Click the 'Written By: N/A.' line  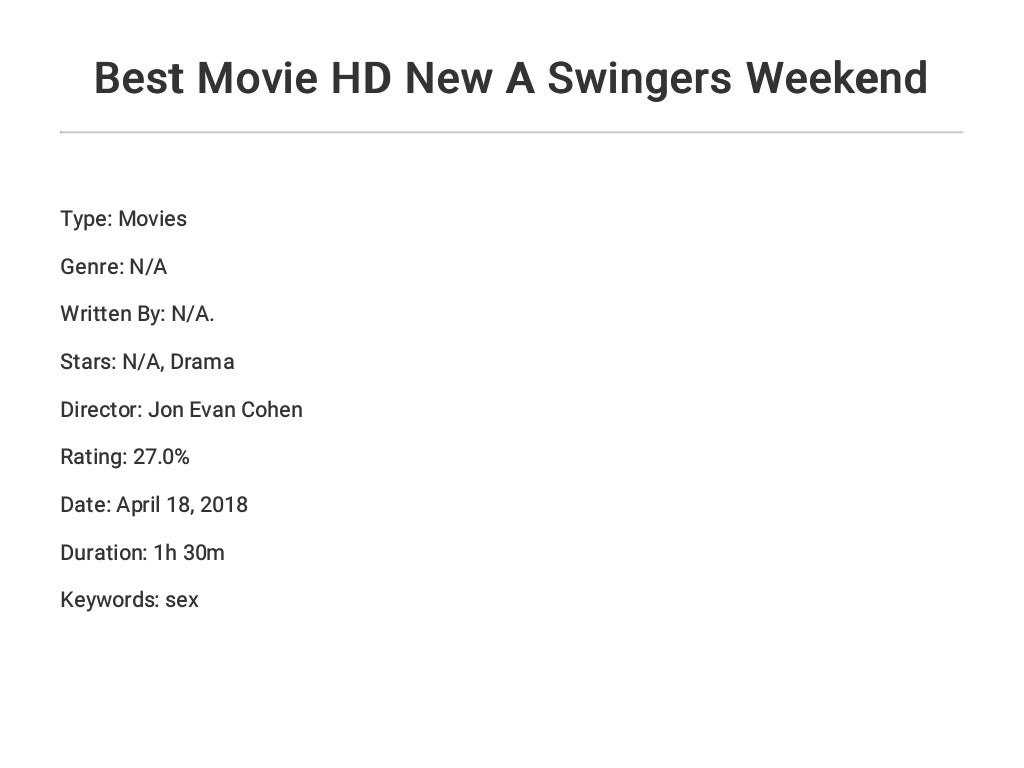137,314
